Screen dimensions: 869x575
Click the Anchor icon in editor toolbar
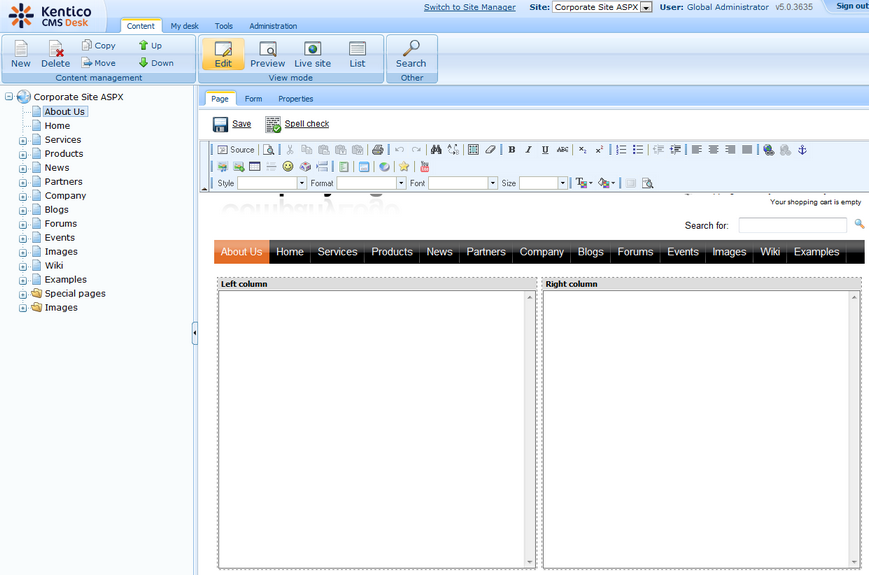pyautogui.click(x=801, y=150)
